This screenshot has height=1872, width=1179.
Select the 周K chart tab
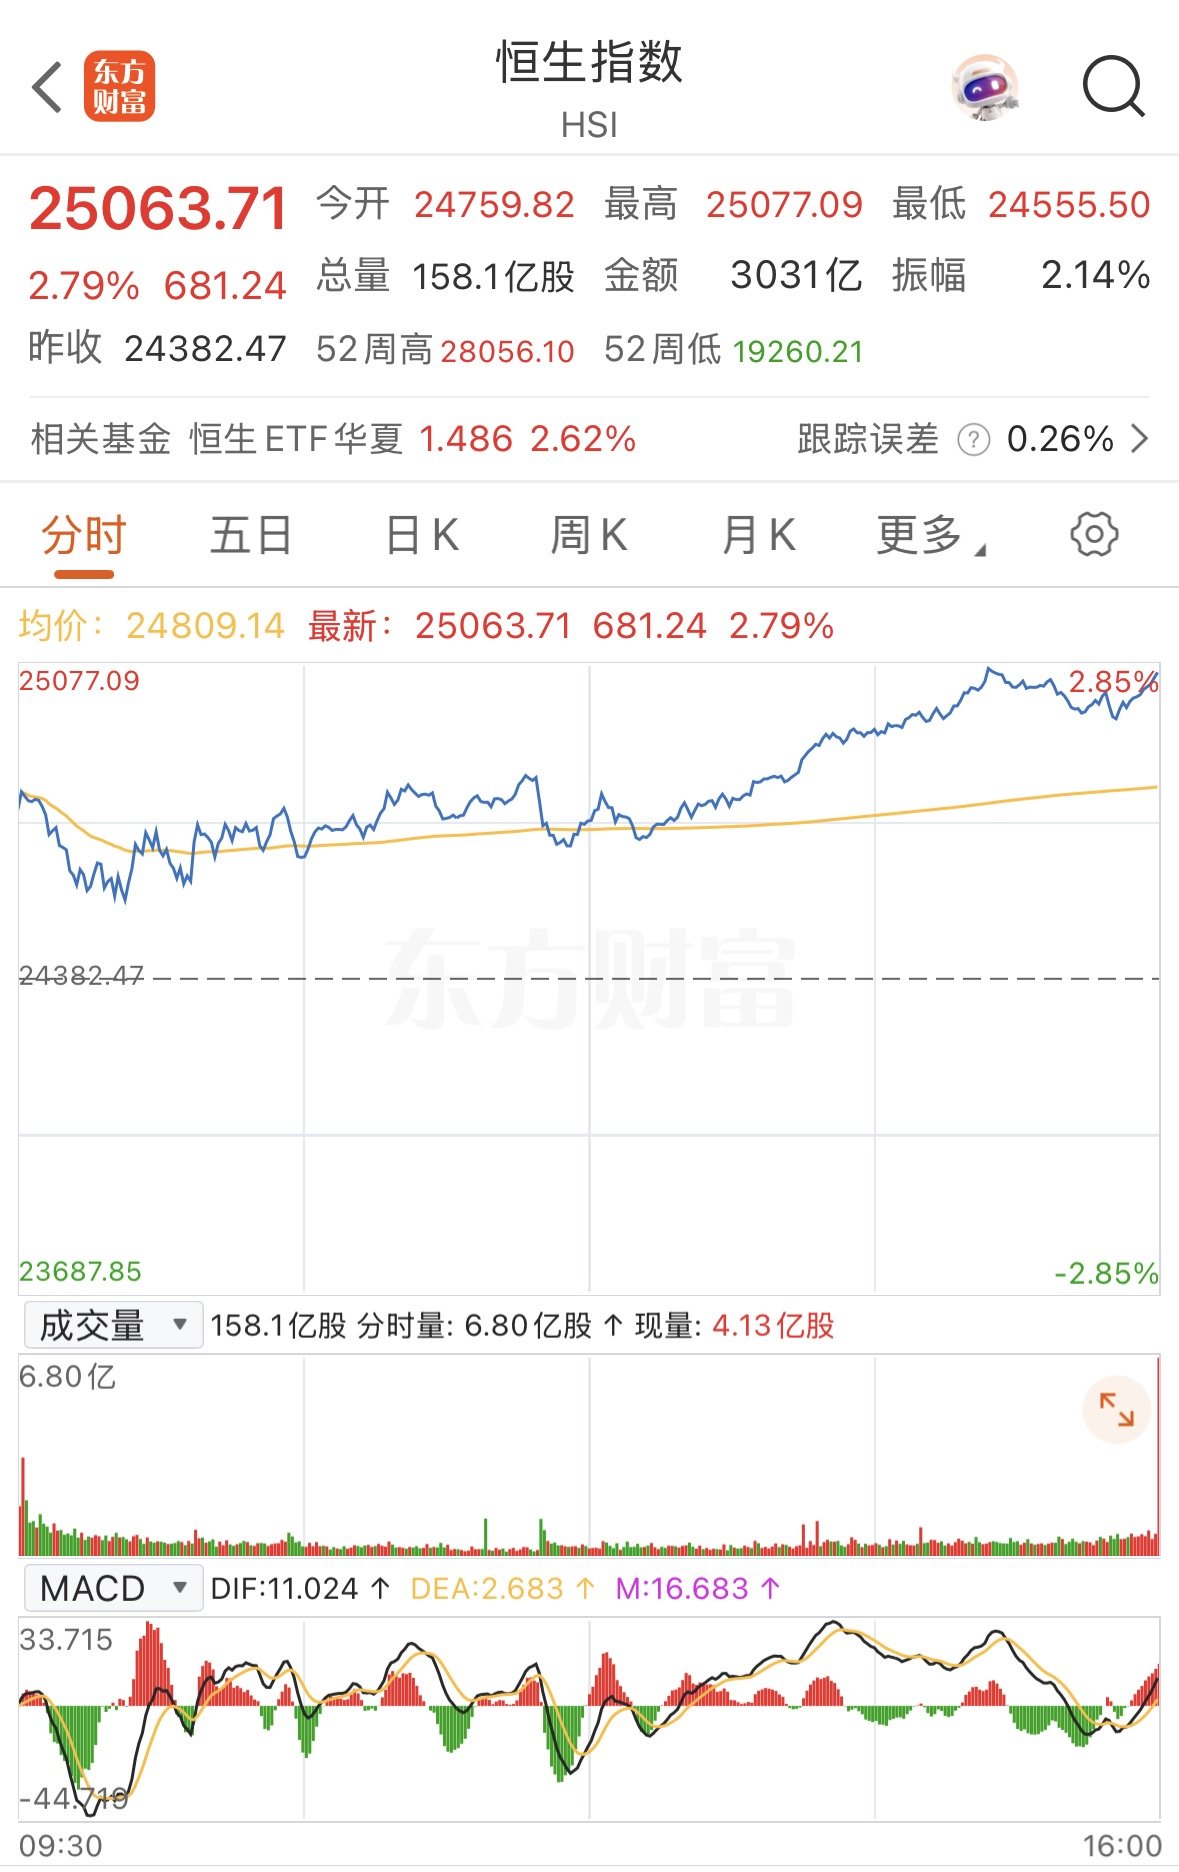pyautogui.click(x=589, y=536)
